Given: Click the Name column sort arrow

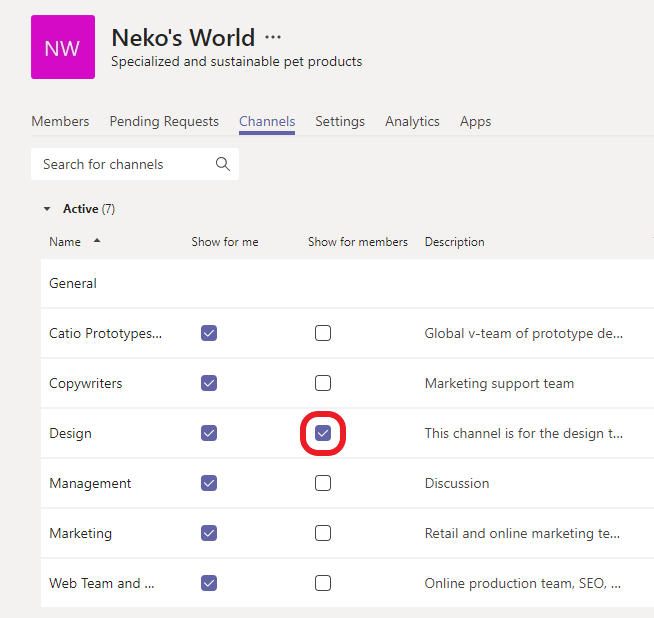Looking at the screenshot, I should coord(97,241).
